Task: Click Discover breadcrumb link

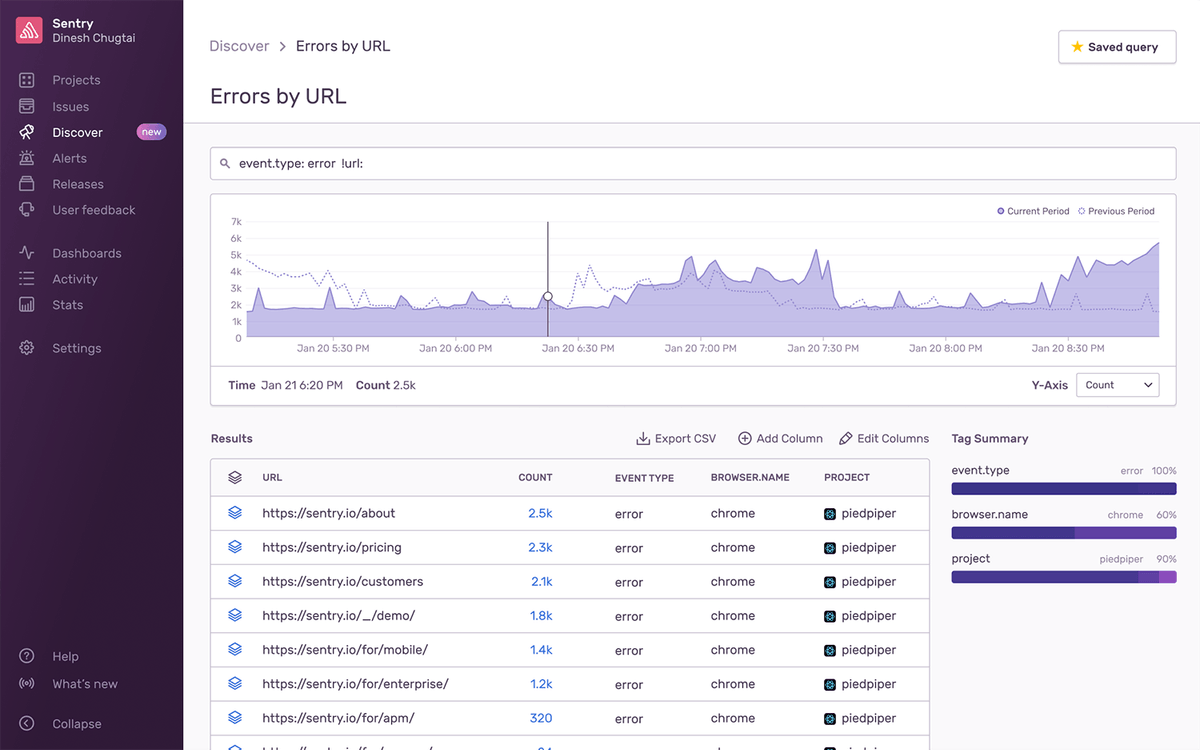Action: 239,46
